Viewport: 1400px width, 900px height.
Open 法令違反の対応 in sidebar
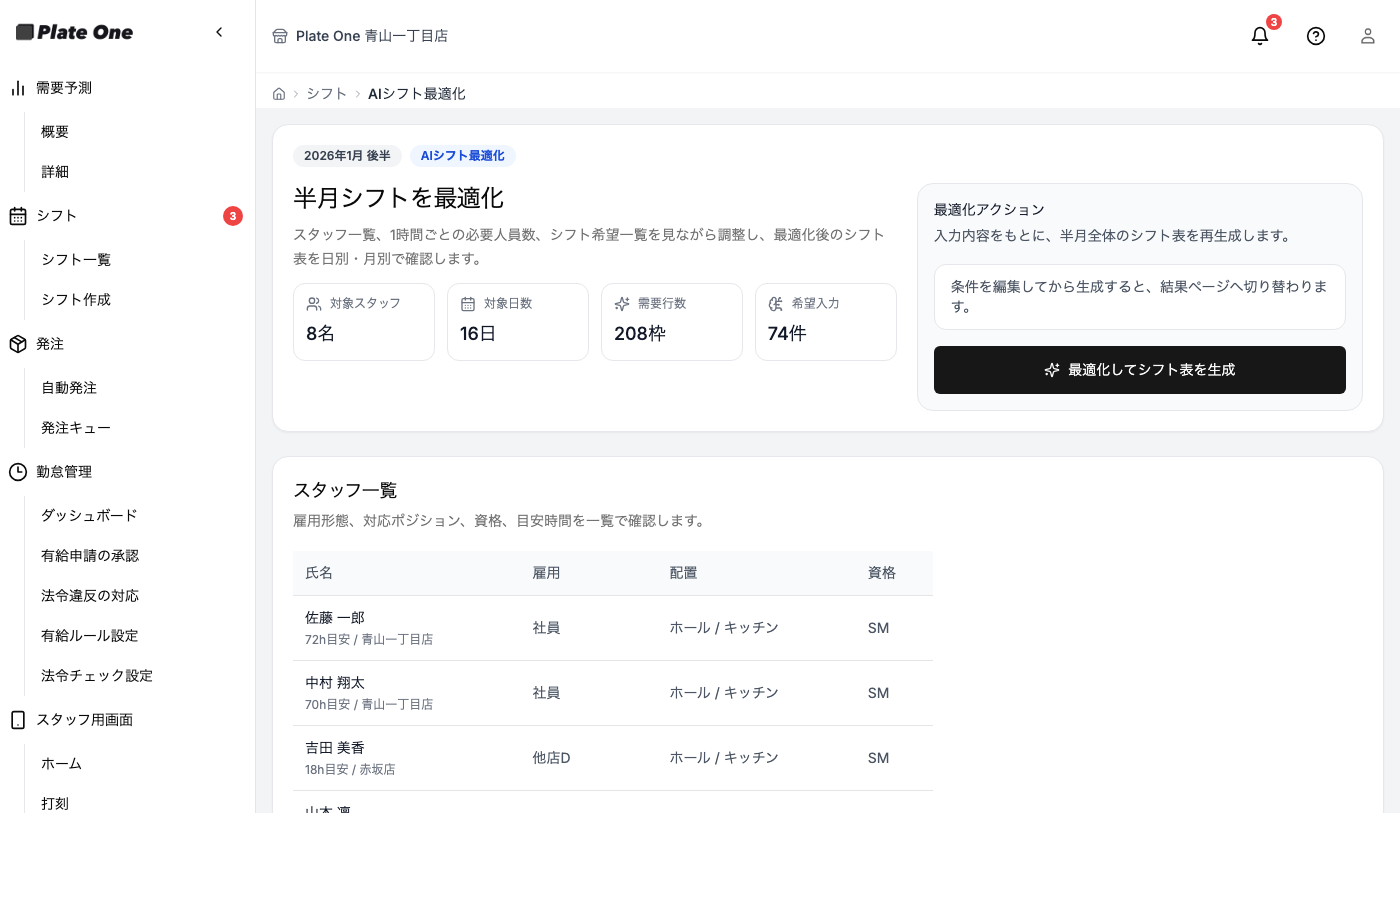(x=90, y=596)
